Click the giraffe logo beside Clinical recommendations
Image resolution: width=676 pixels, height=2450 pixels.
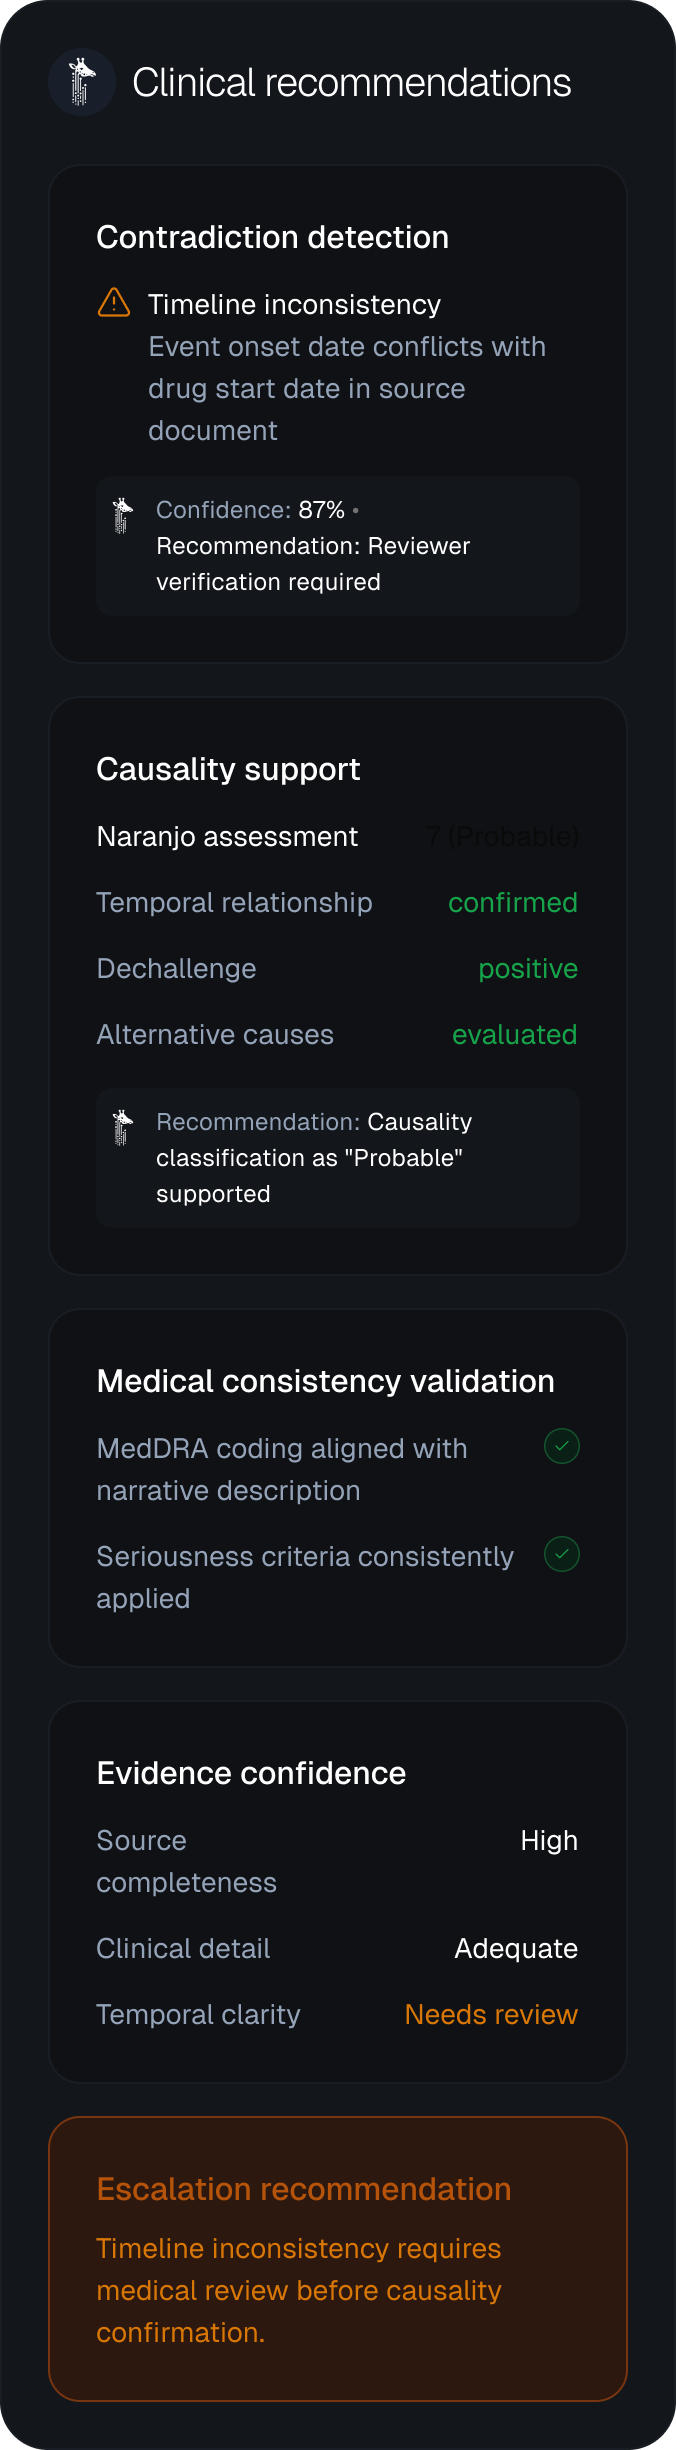click(x=82, y=82)
